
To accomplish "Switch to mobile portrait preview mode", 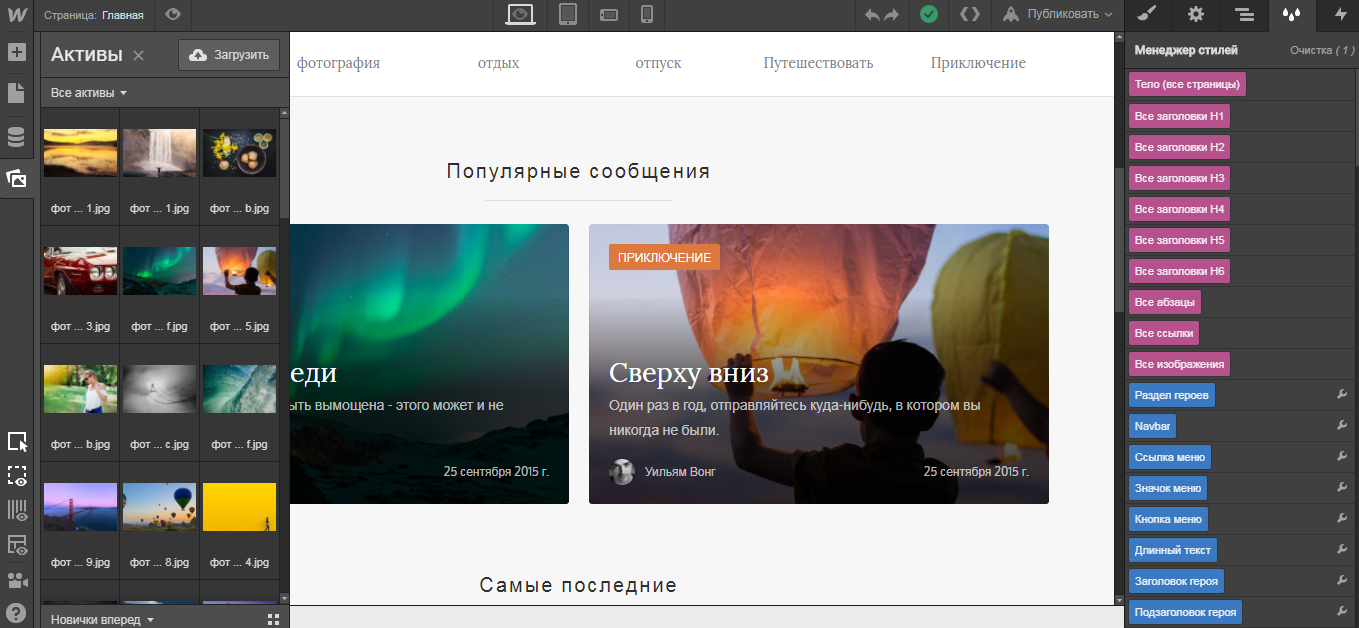I will coord(646,15).
